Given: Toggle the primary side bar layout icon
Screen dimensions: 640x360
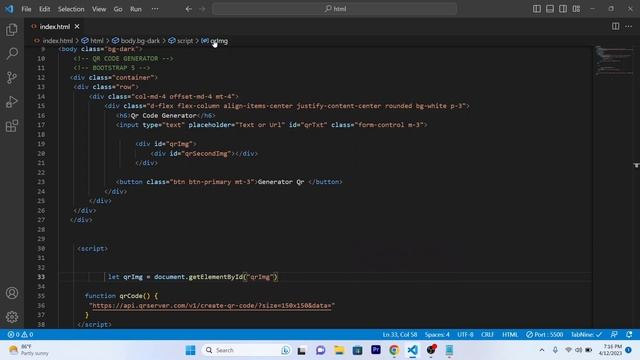Looking at the screenshot, I should (x=537, y=9).
